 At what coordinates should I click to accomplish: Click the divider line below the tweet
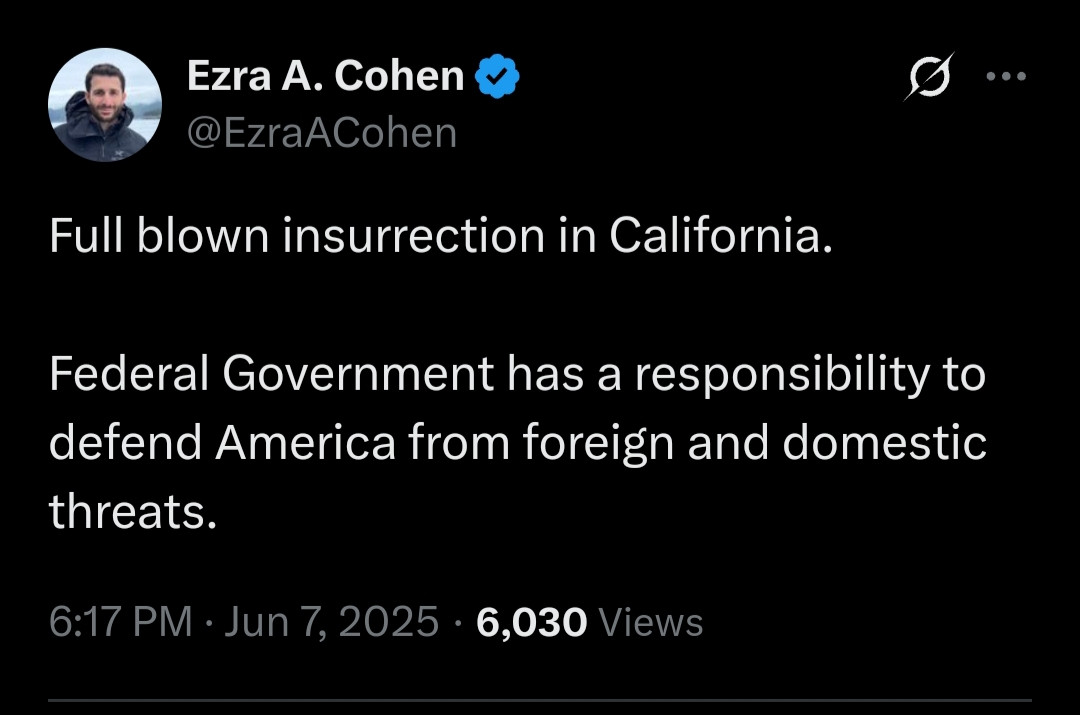[x=540, y=699]
